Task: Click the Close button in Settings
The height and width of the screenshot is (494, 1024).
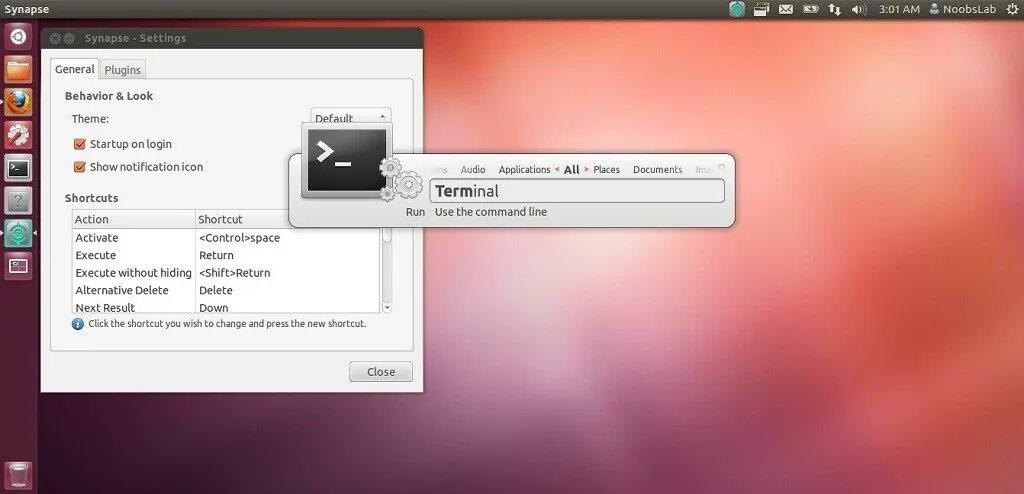Action: (381, 372)
